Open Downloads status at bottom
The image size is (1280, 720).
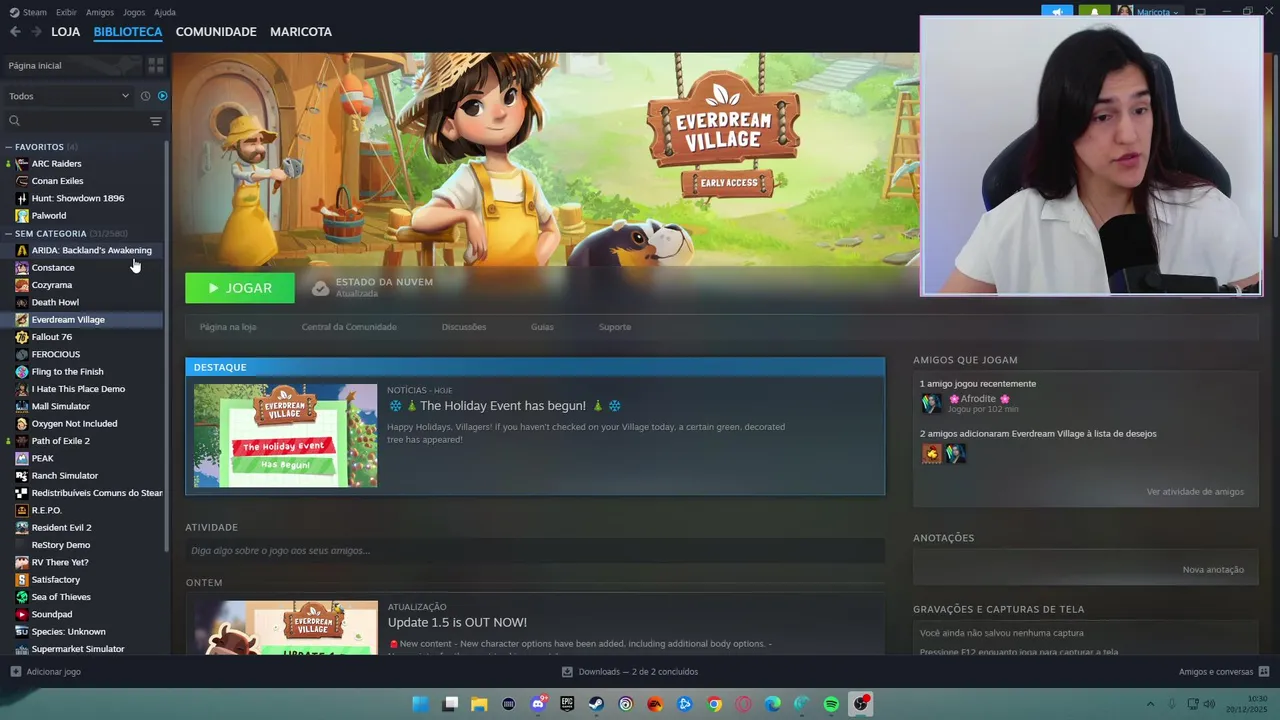[630, 672]
